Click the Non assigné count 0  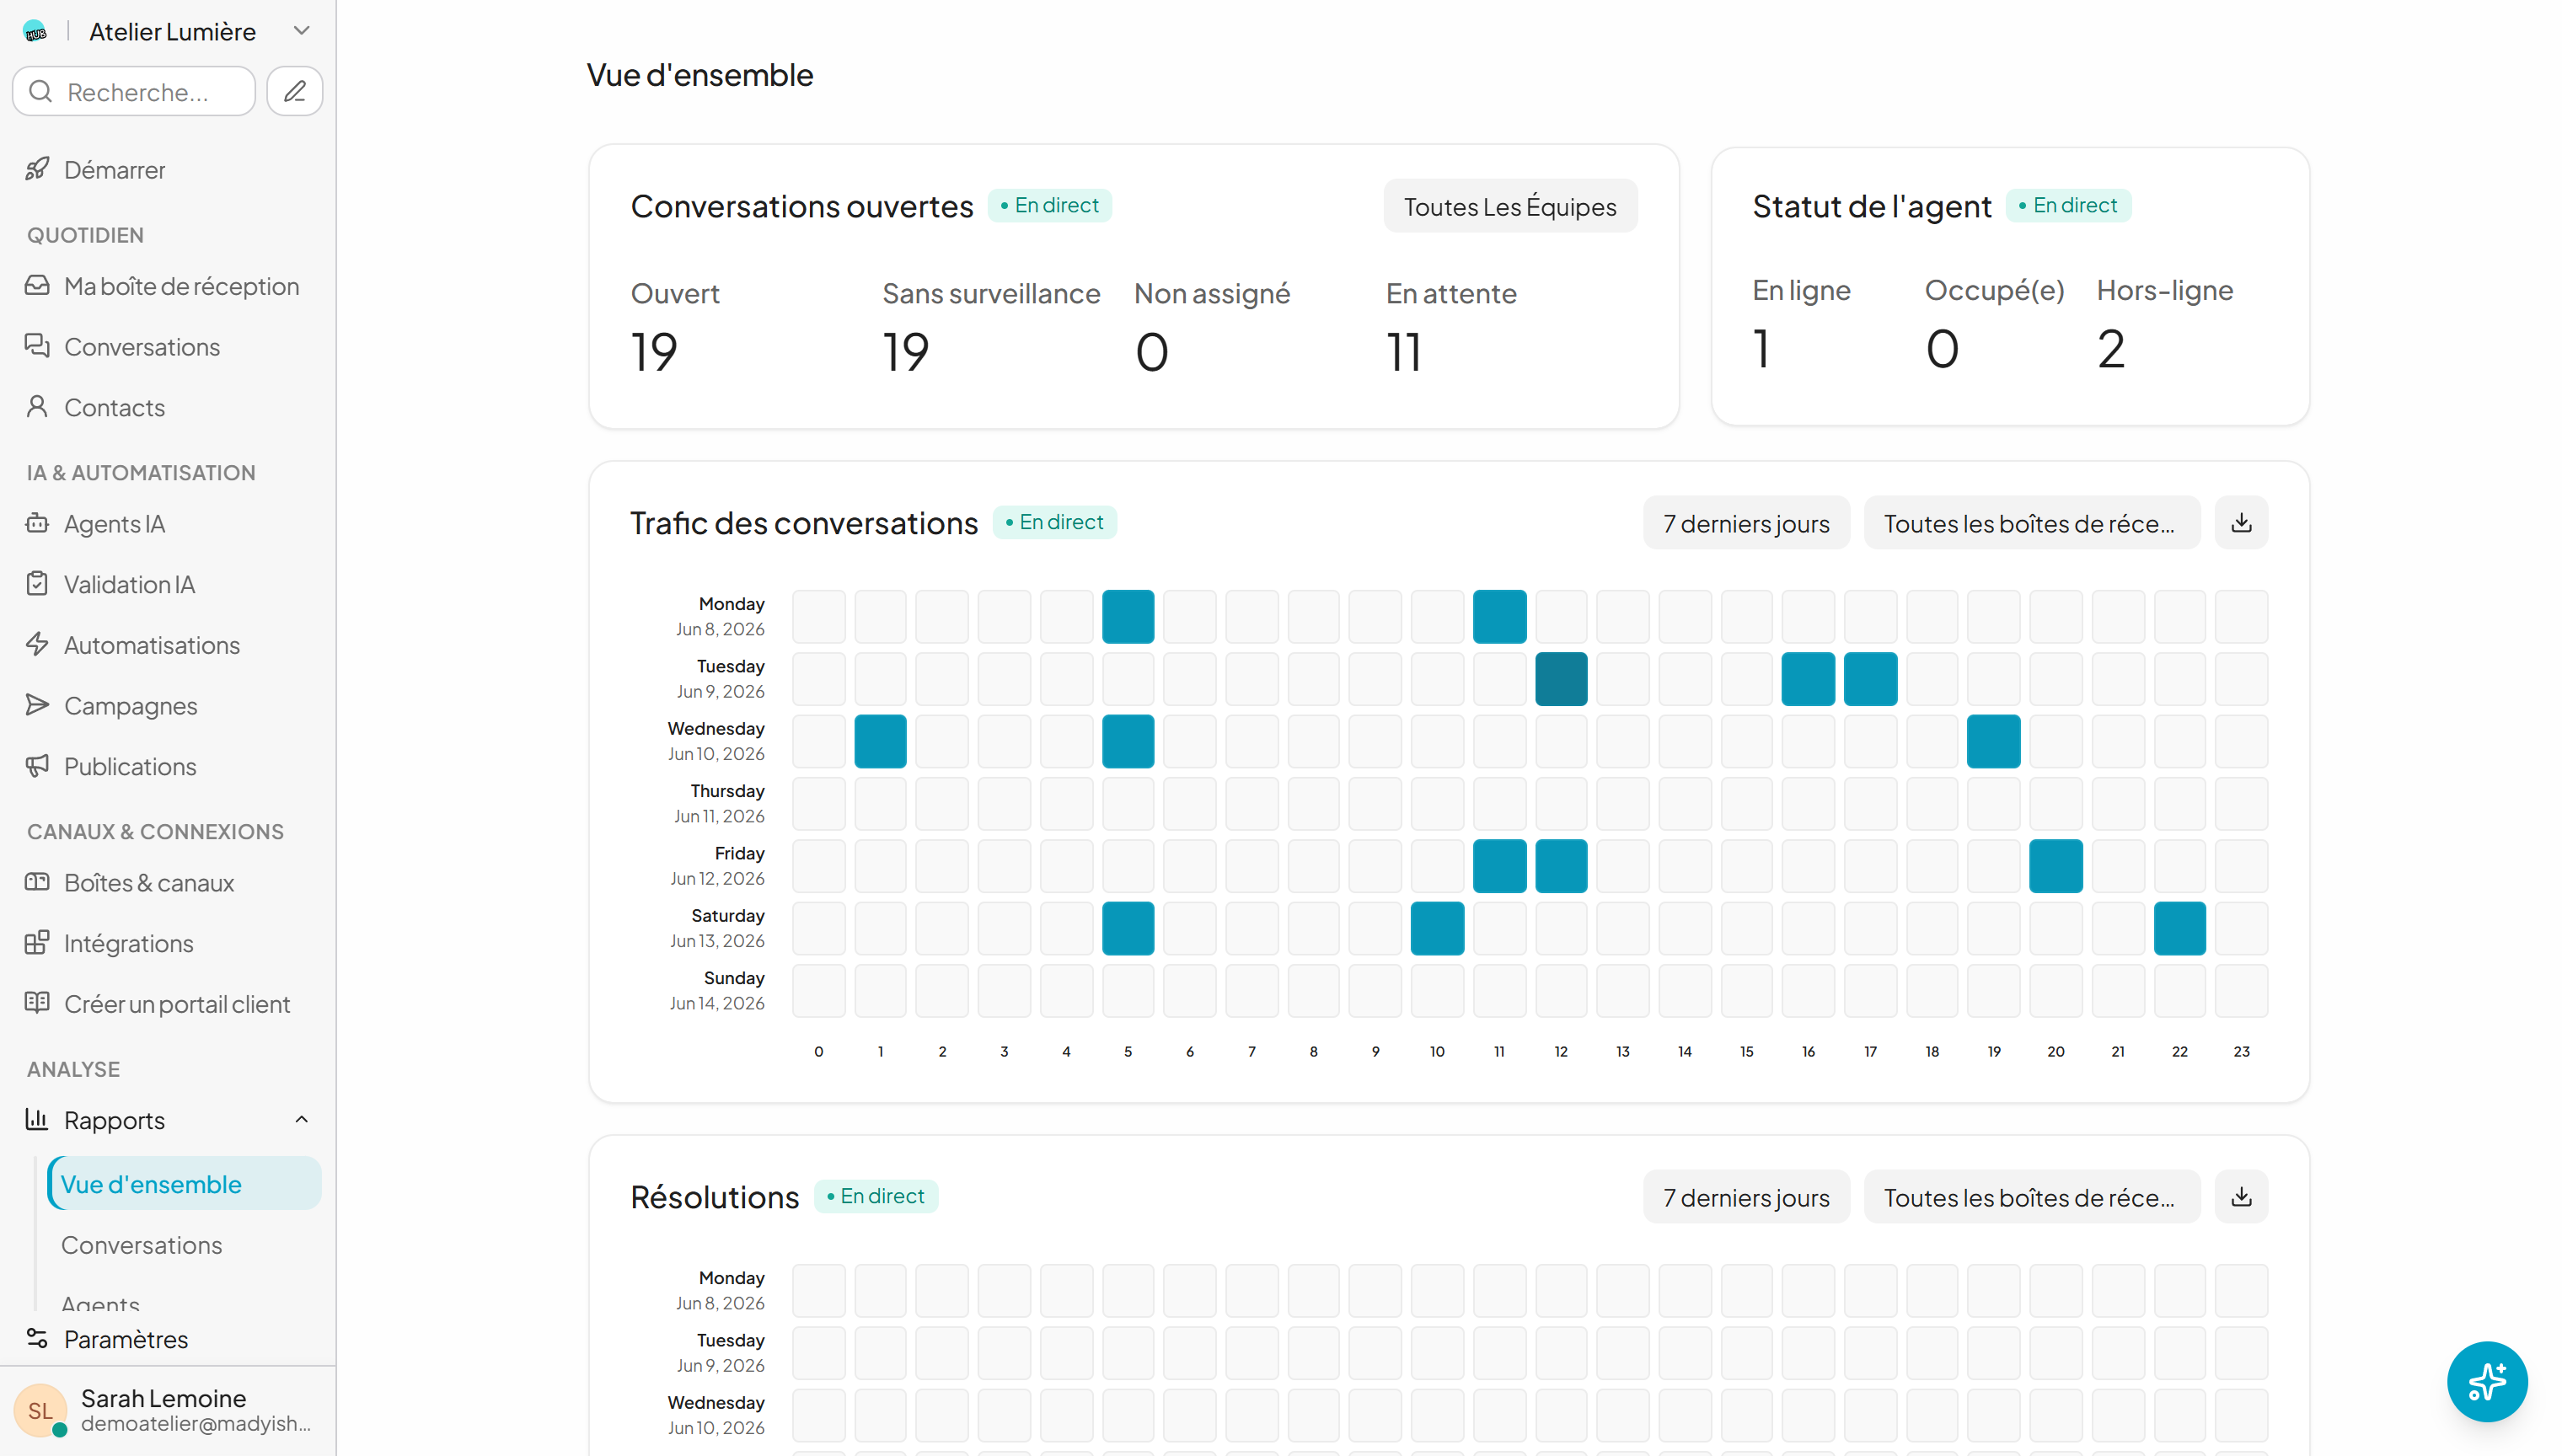[1152, 352]
